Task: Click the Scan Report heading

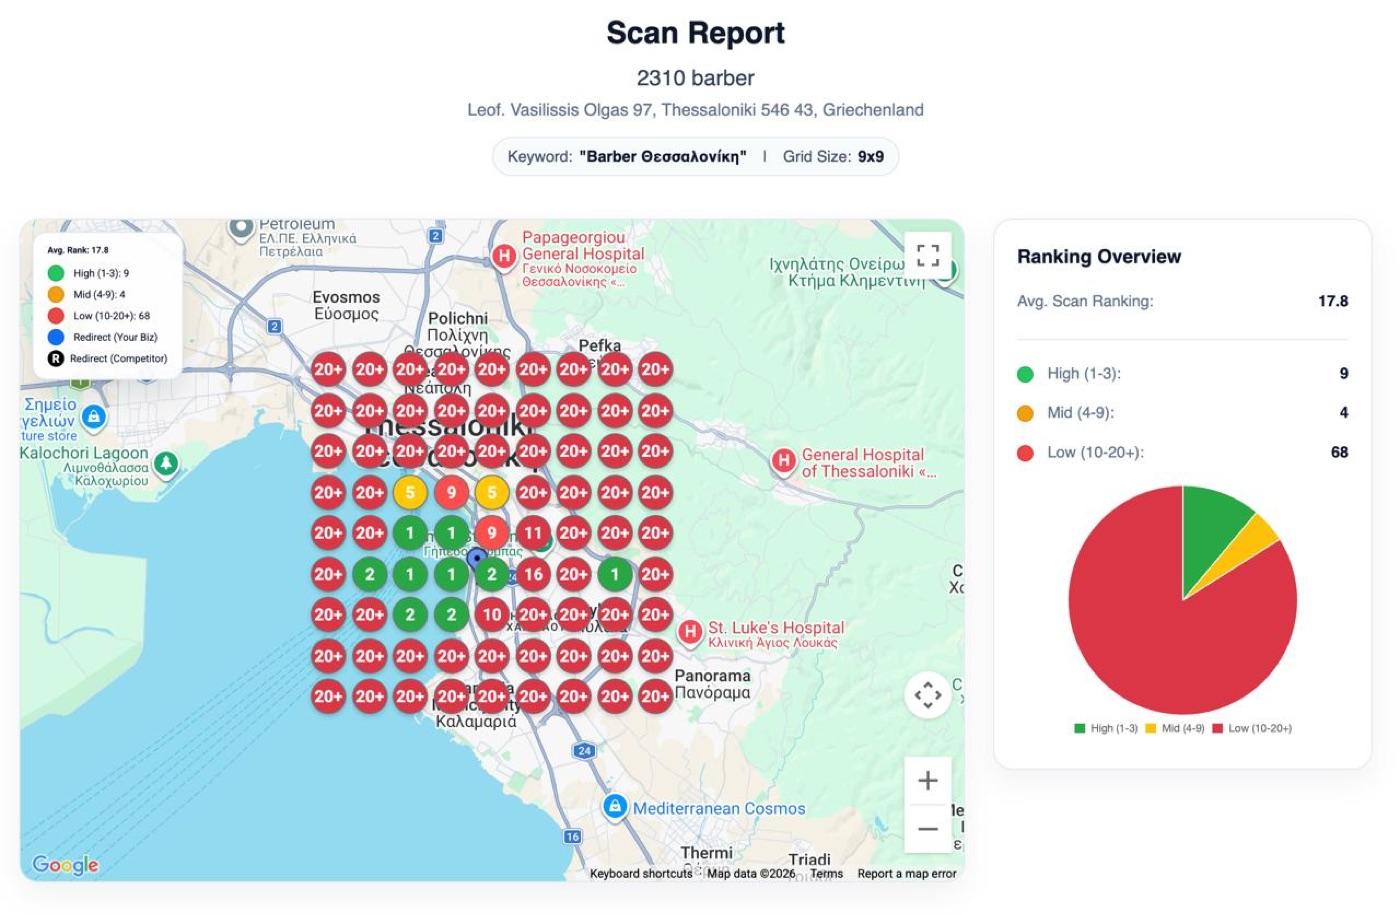Action: [696, 33]
